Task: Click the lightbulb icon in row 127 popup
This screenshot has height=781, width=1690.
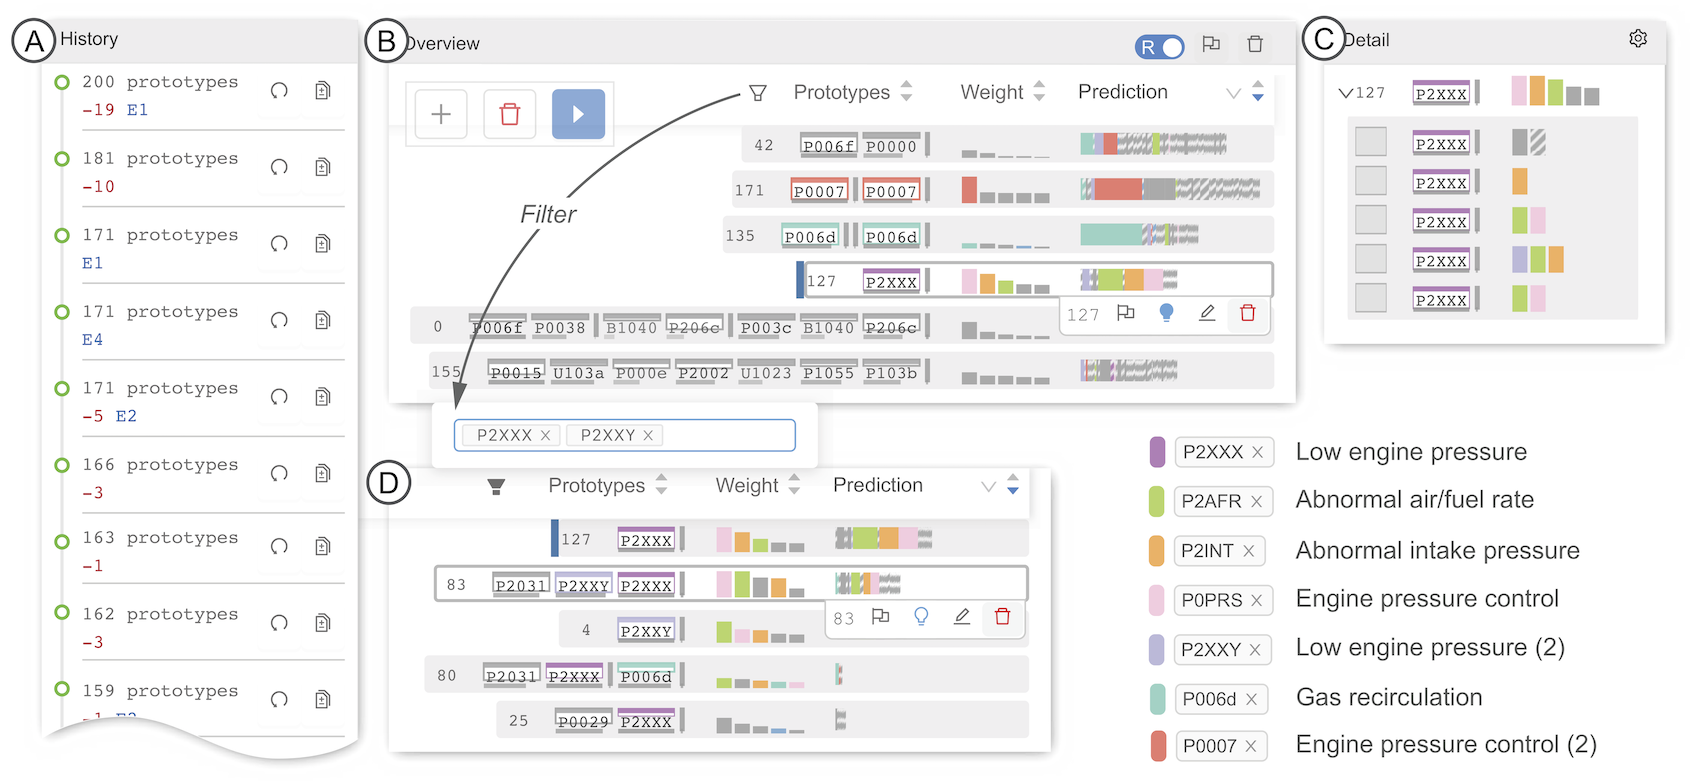Action: pyautogui.click(x=1166, y=313)
